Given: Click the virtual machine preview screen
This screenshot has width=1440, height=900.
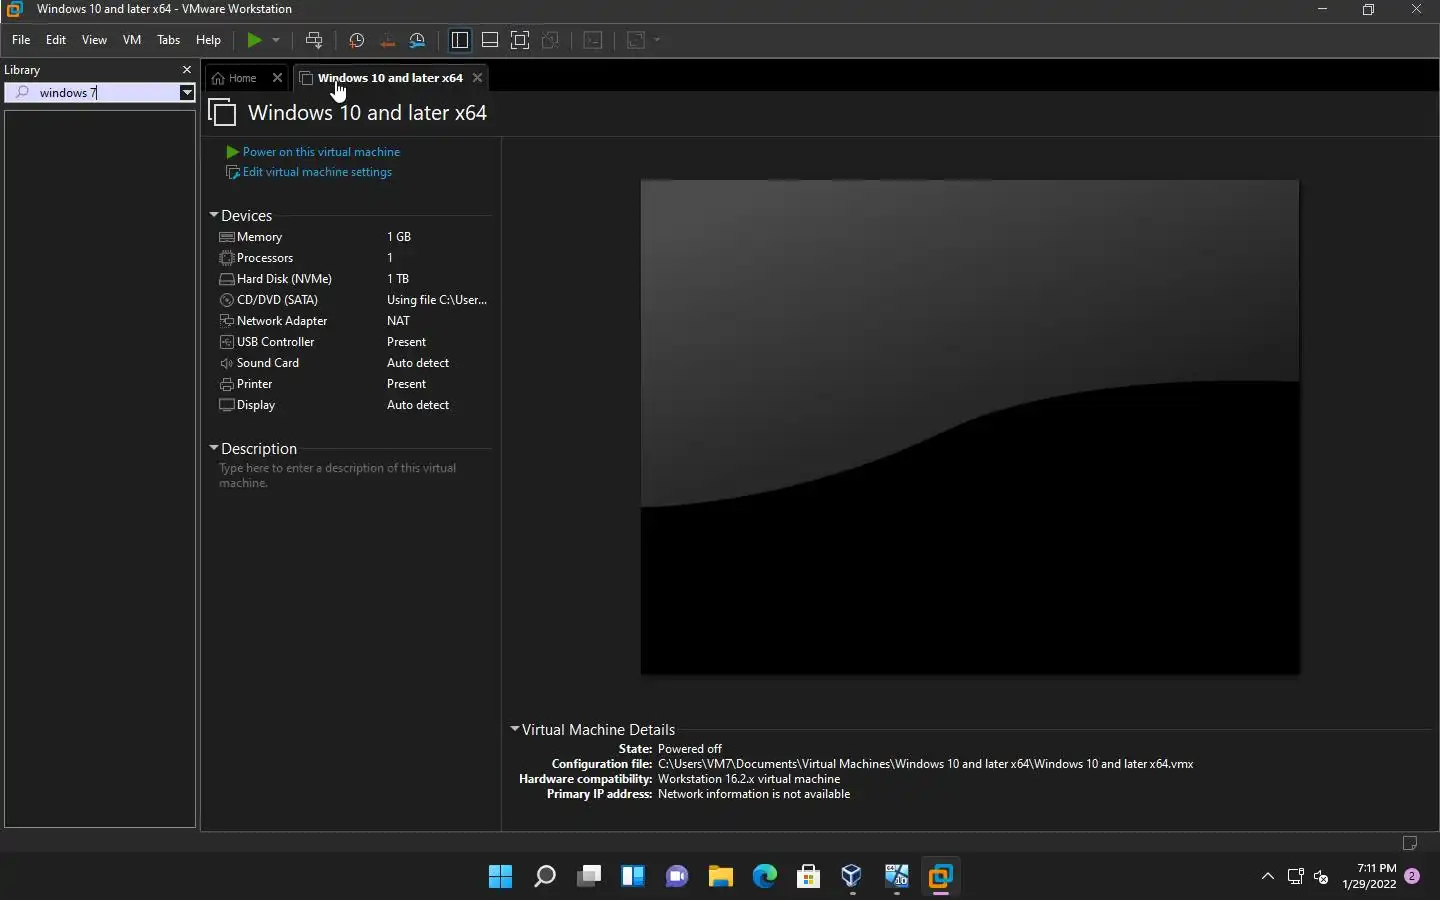Looking at the screenshot, I should [970, 427].
